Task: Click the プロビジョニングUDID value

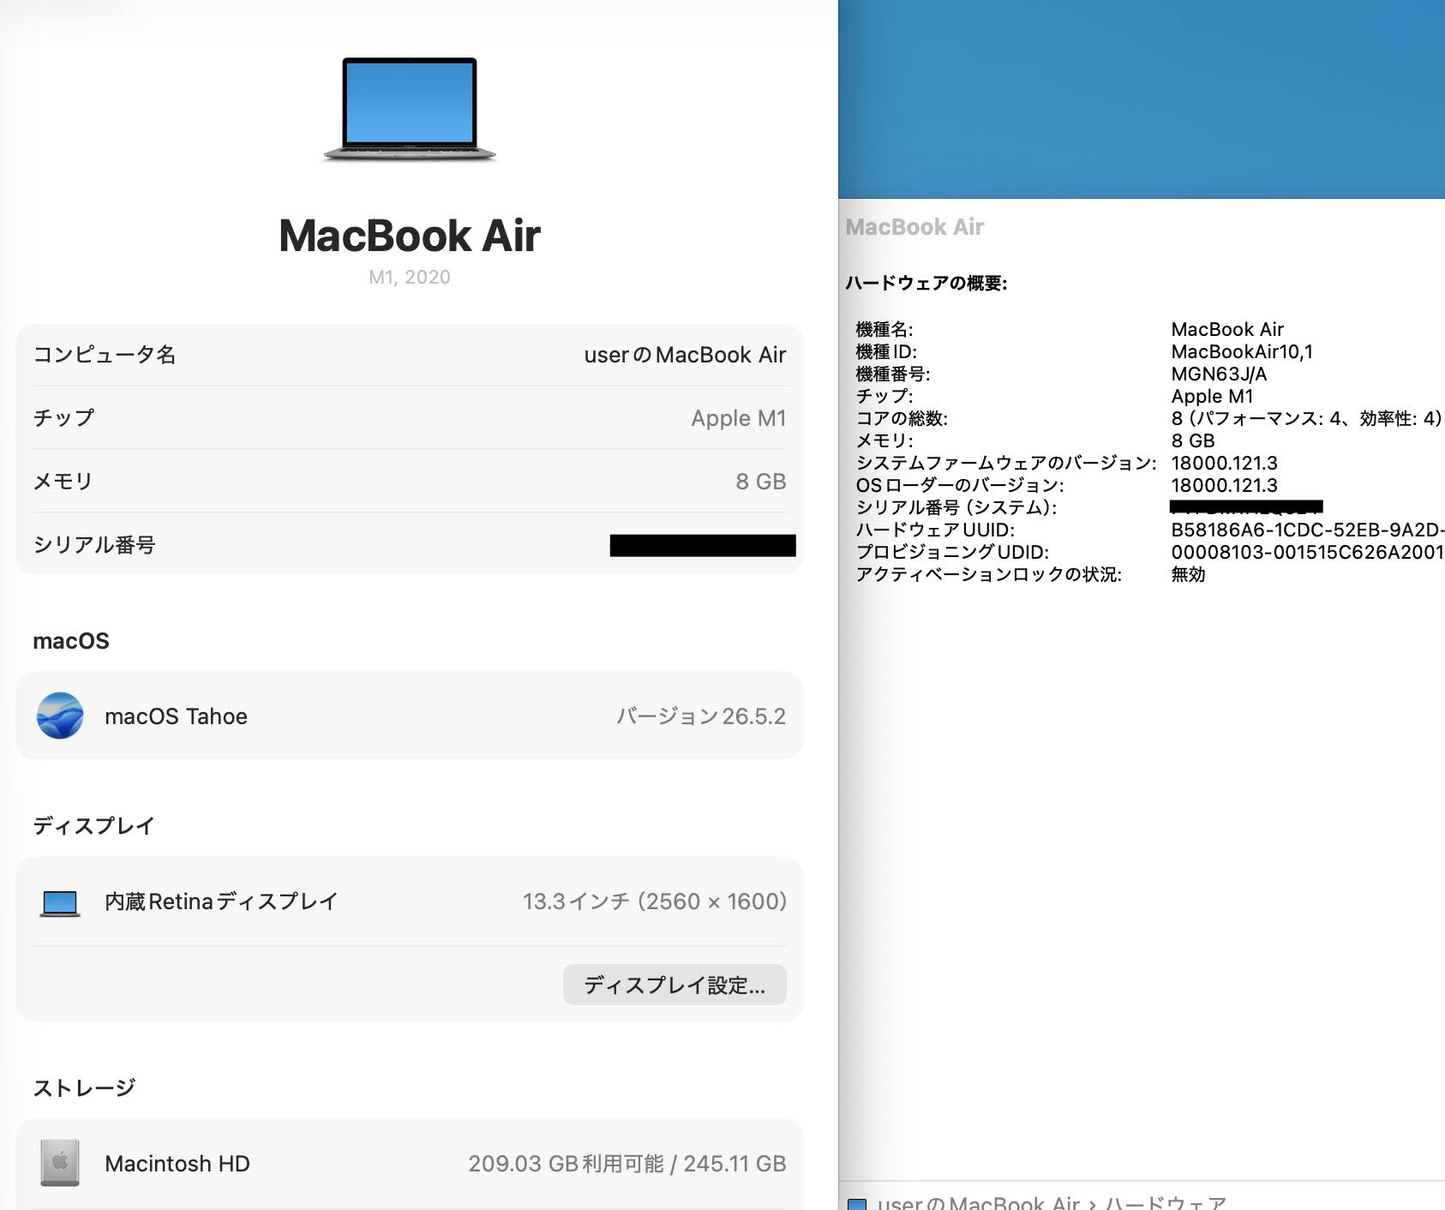Action: pos(1308,552)
